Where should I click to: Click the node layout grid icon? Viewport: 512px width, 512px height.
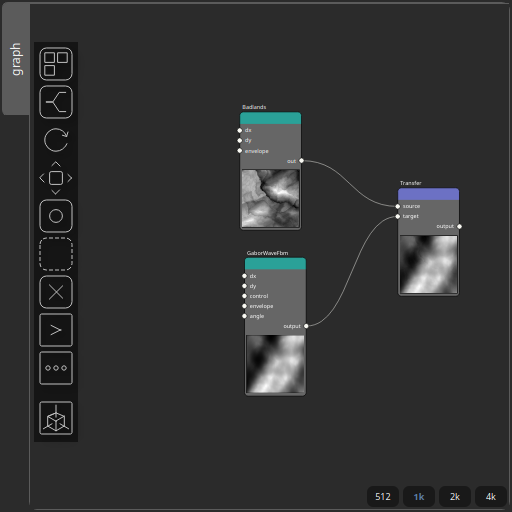[56, 64]
